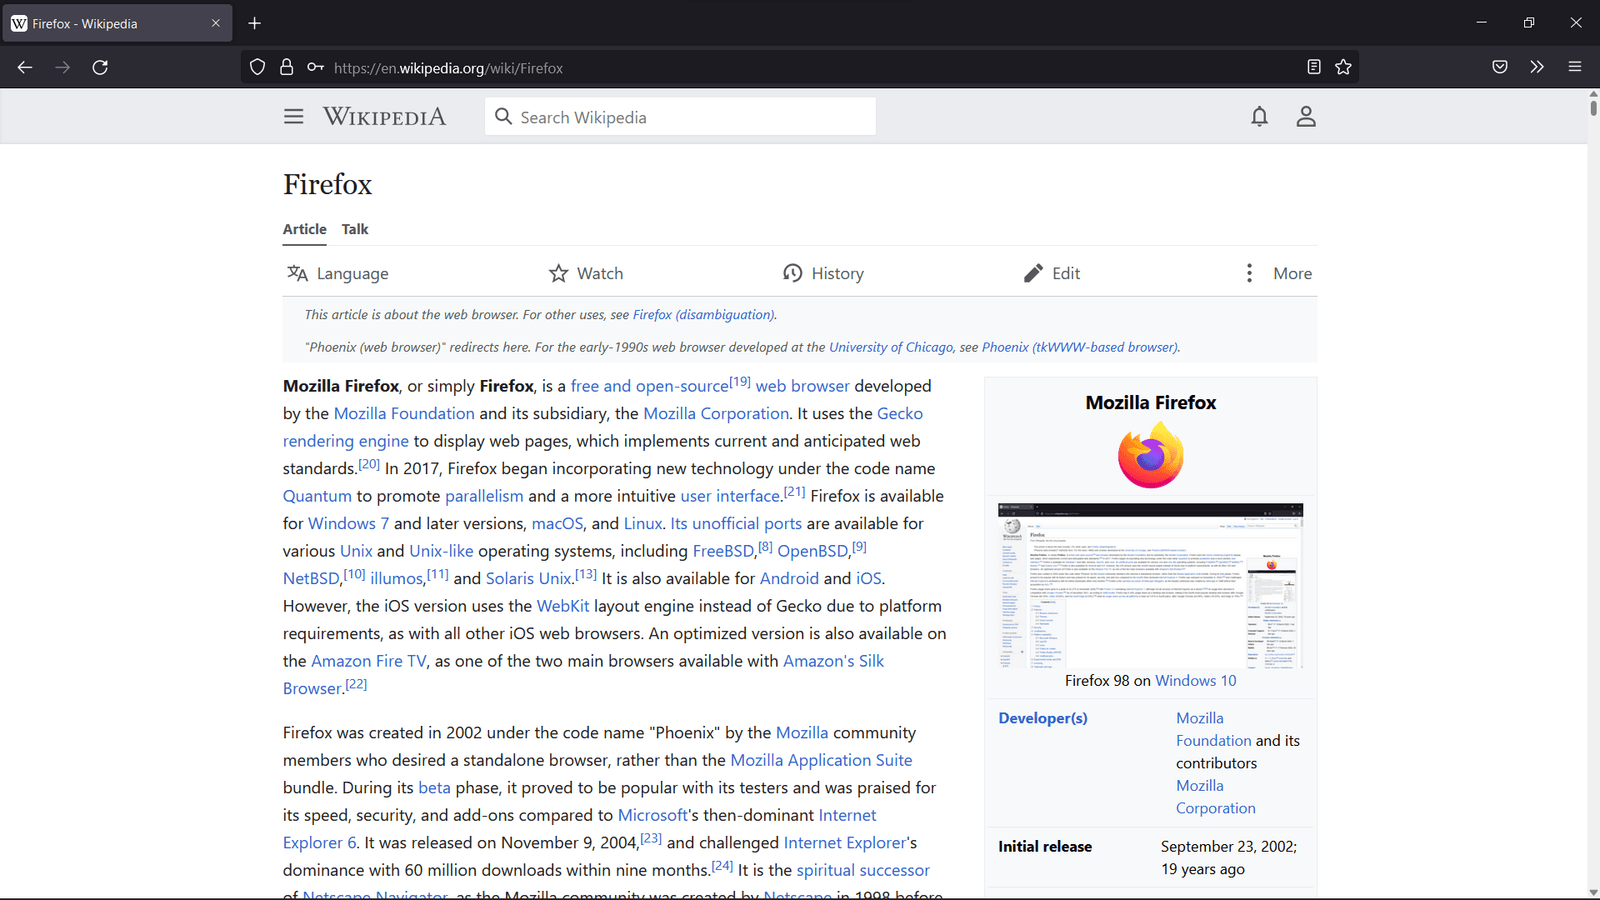Open citation reference [19]
The width and height of the screenshot is (1600, 900).
coord(740,381)
